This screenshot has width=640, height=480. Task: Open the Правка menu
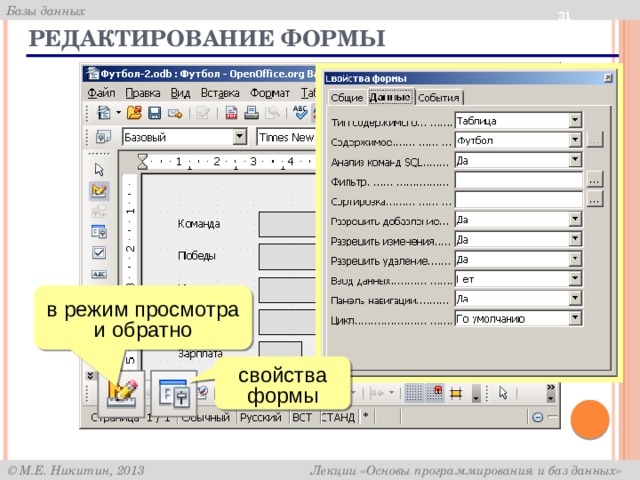pyautogui.click(x=142, y=93)
